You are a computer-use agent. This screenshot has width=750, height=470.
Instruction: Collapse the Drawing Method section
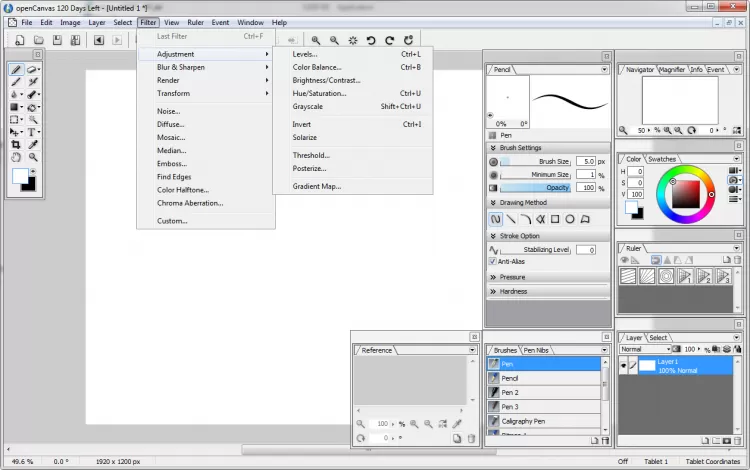493,203
